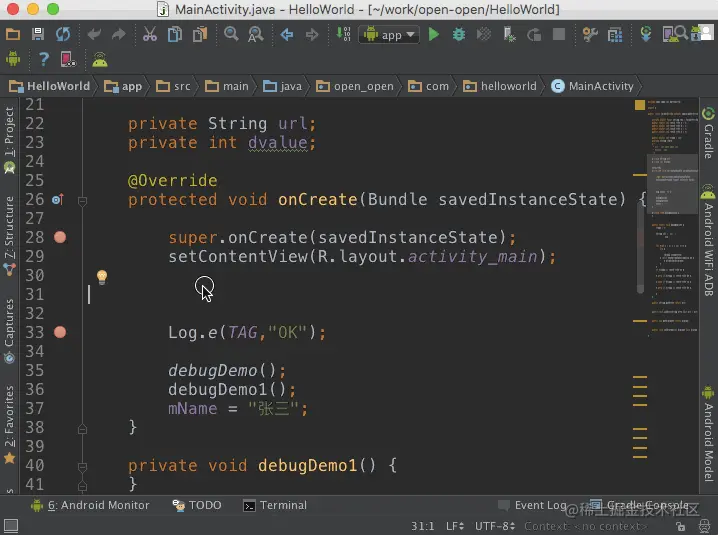This screenshot has height=535, width=718.
Task: Select HelloWorld breadcrumb
Action: pyautogui.click(x=50, y=86)
